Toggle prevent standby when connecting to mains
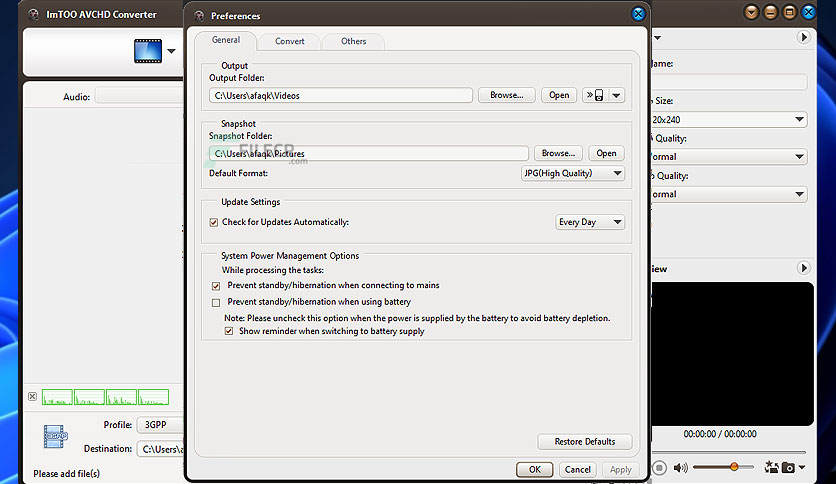Image resolution: width=836 pixels, height=484 pixels. [216, 286]
